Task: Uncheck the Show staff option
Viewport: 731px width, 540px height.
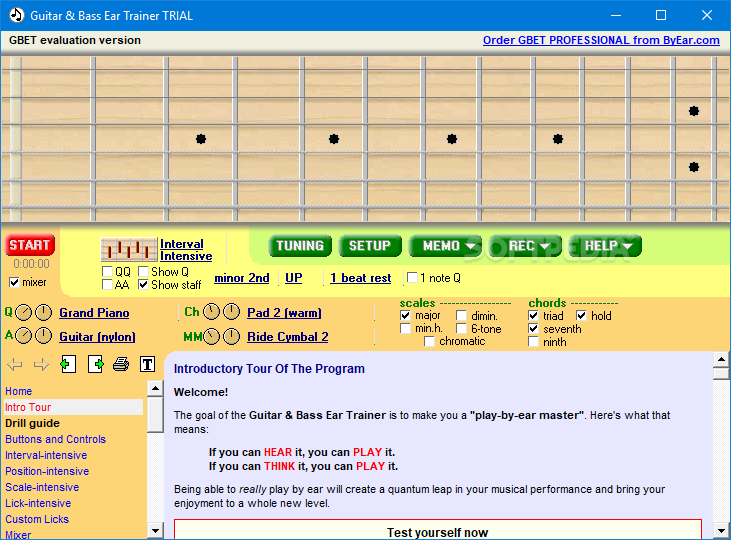Action: tap(143, 284)
